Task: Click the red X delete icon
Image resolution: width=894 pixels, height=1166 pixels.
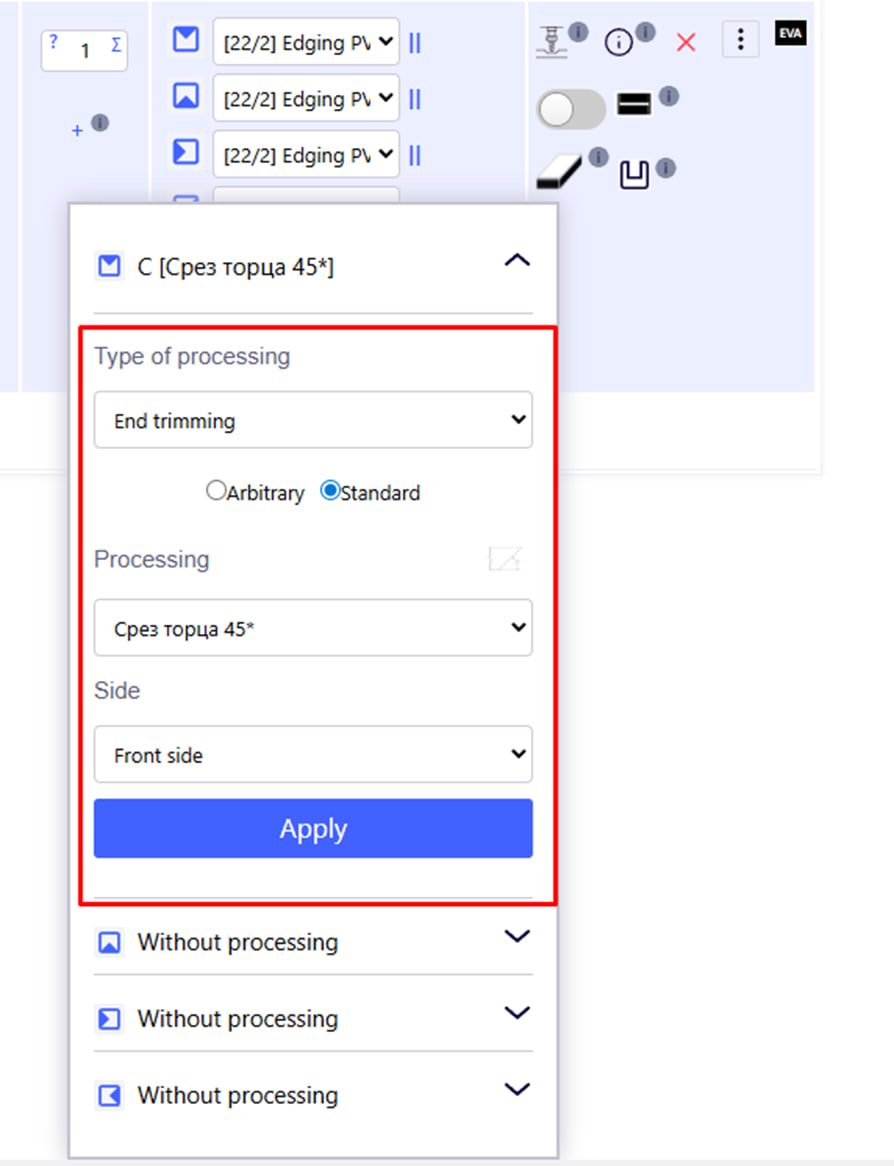Action: [686, 42]
